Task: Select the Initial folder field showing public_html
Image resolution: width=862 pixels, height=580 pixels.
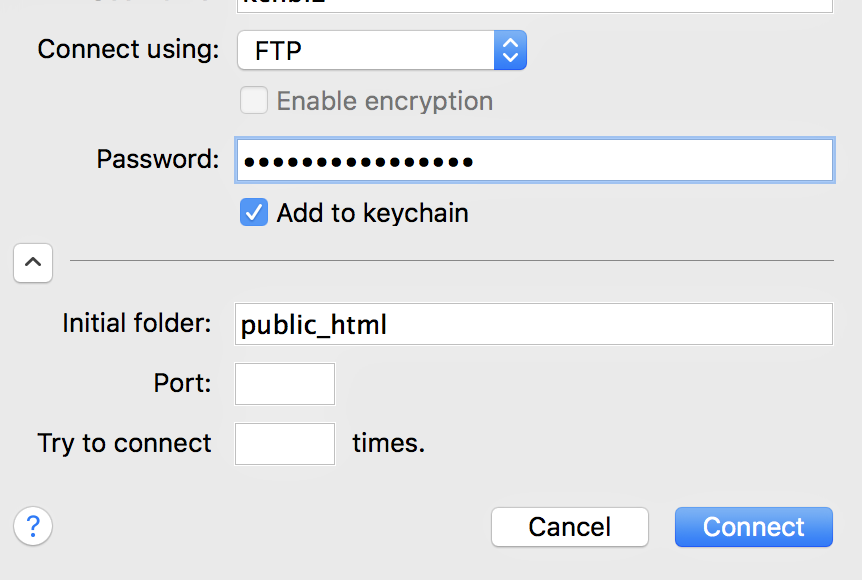Action: [534, 323]
